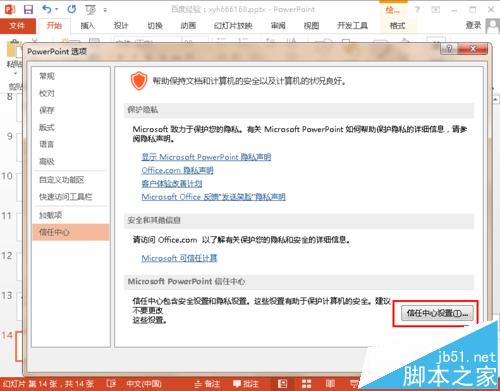Switch to the 设计 ribbon tab
The width and height of the screenshot is (500, 391).
[x=121, y=25]
